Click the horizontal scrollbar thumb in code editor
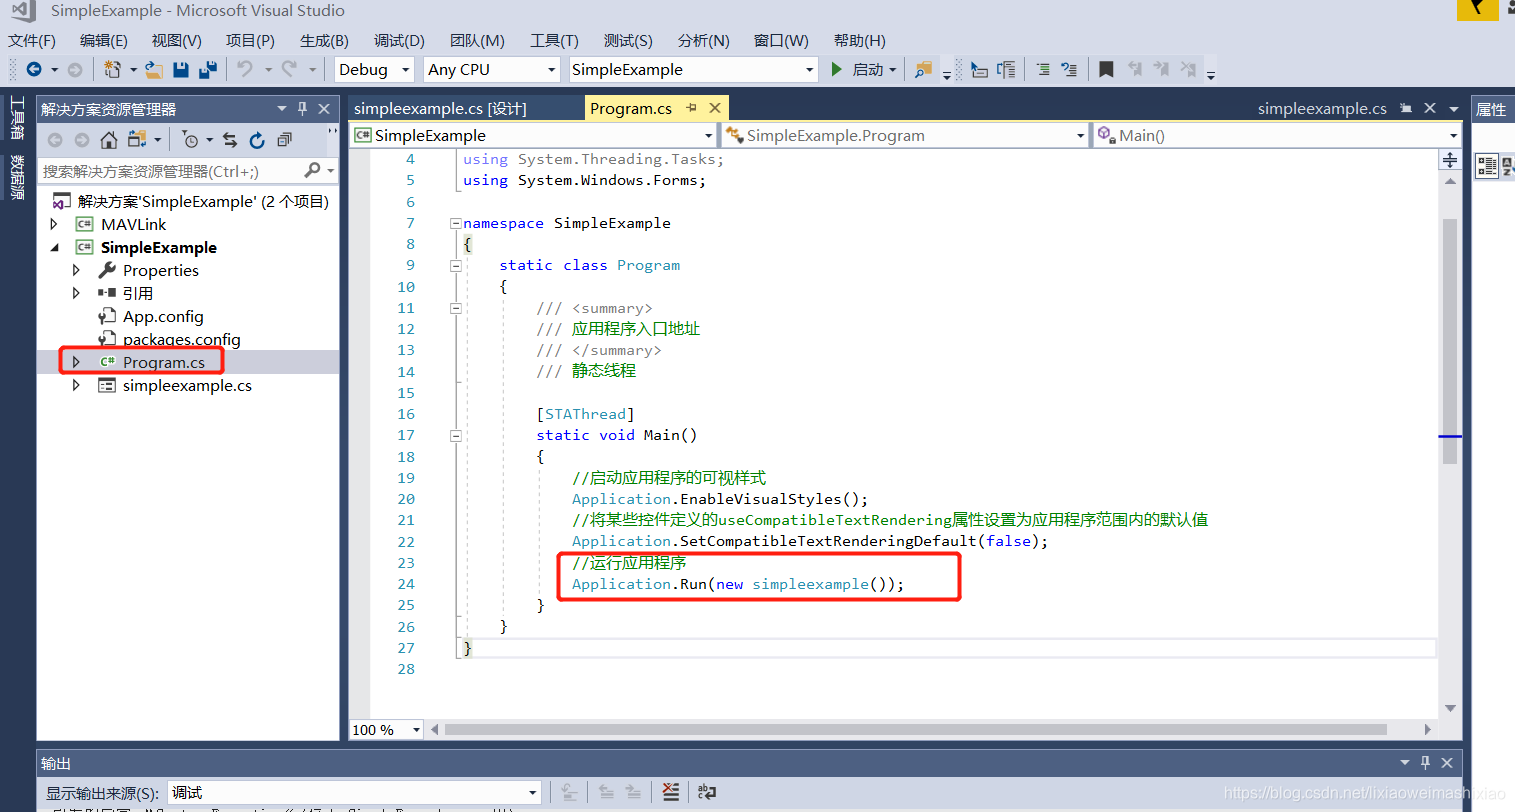Screen dimensions: 1515x812 pyautogui.click(x=915, y=729)
